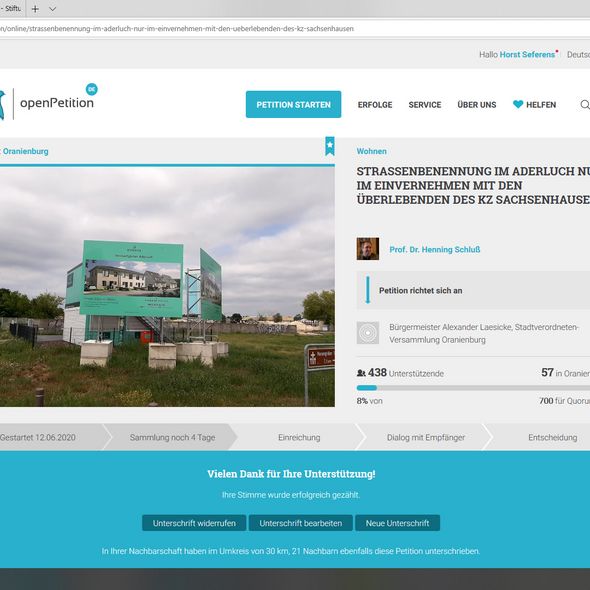Open the Über uns menu item
590x590 pixels.
[x=477, y=105]
